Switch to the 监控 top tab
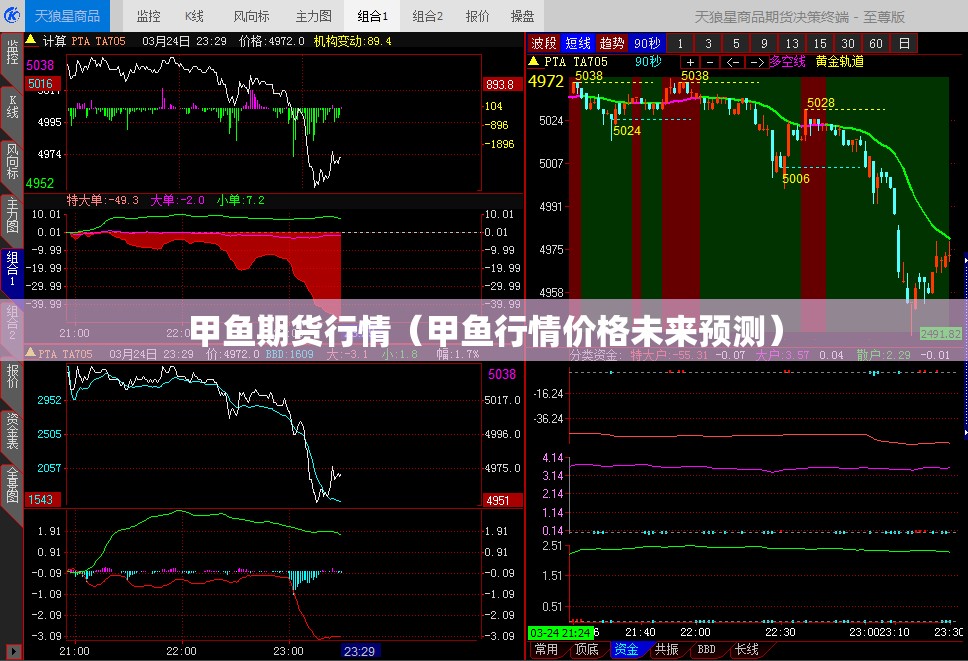This screenshot has width=968, height=661. [x=148, y=16]
